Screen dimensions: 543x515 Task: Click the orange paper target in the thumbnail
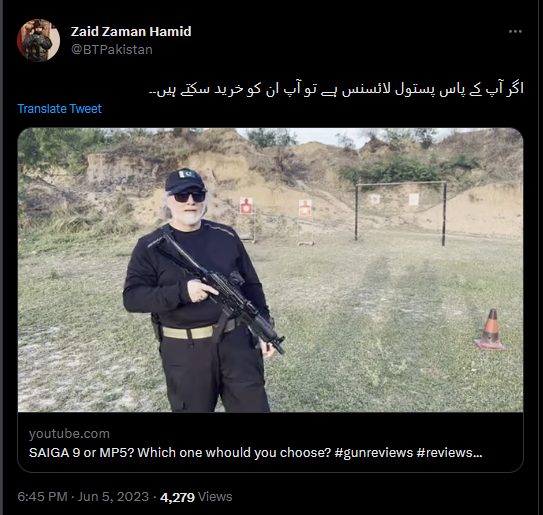click(305, 208)
